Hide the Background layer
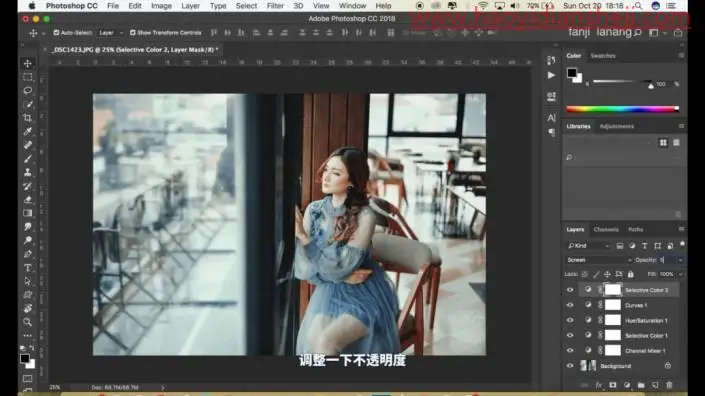705x396 pixels. tap(570, 366)
